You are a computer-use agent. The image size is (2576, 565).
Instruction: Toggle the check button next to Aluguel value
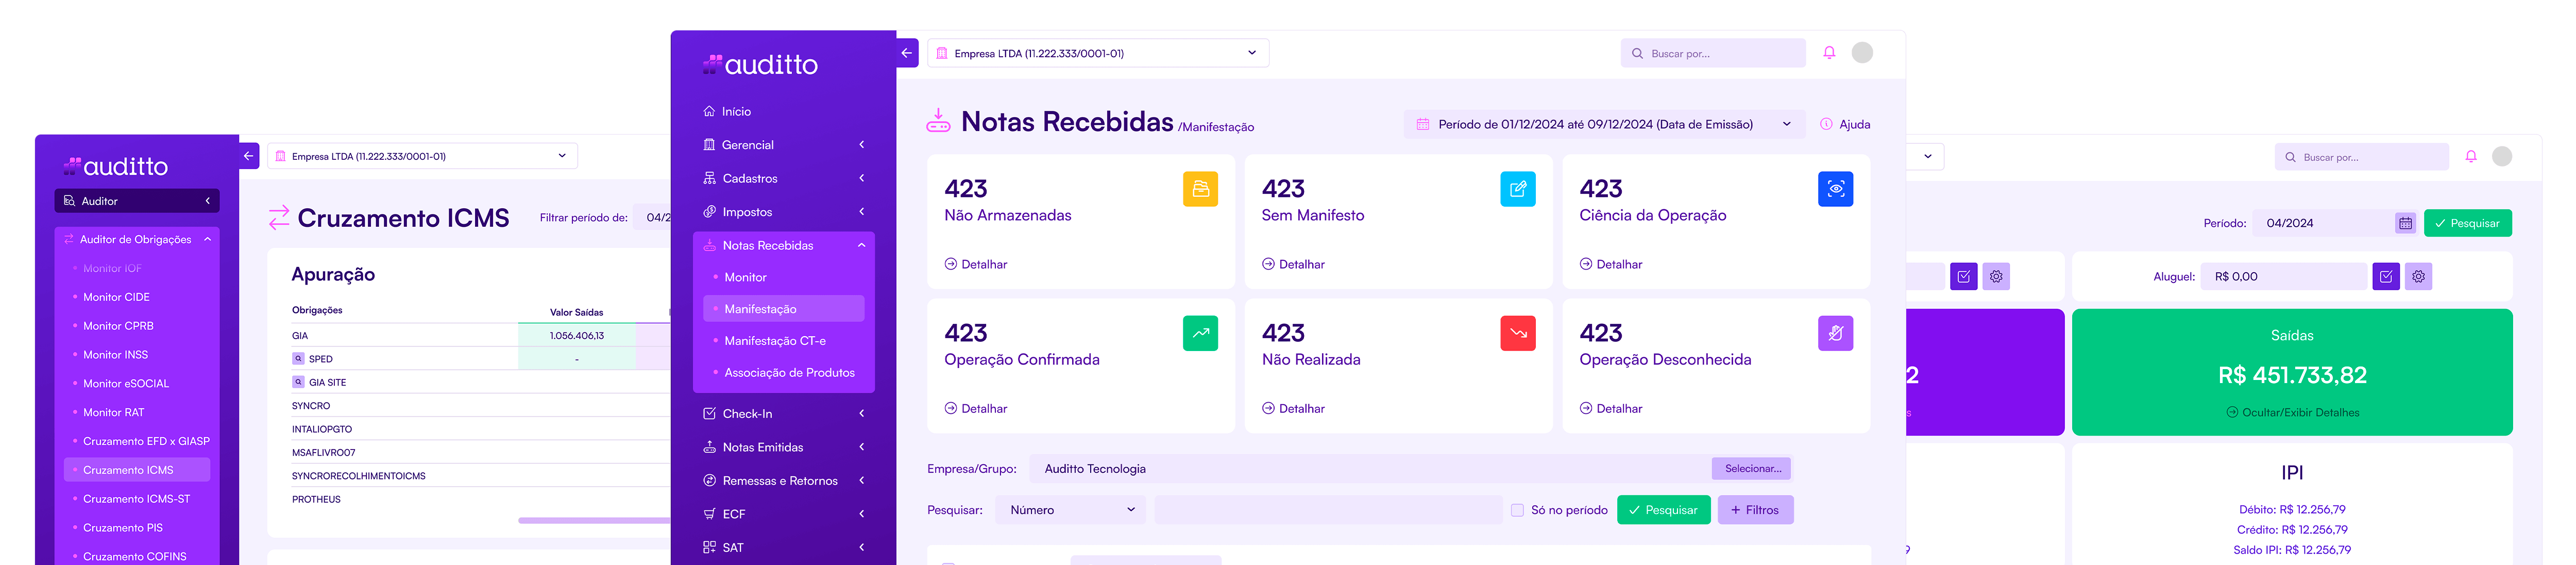point(2386,277)
